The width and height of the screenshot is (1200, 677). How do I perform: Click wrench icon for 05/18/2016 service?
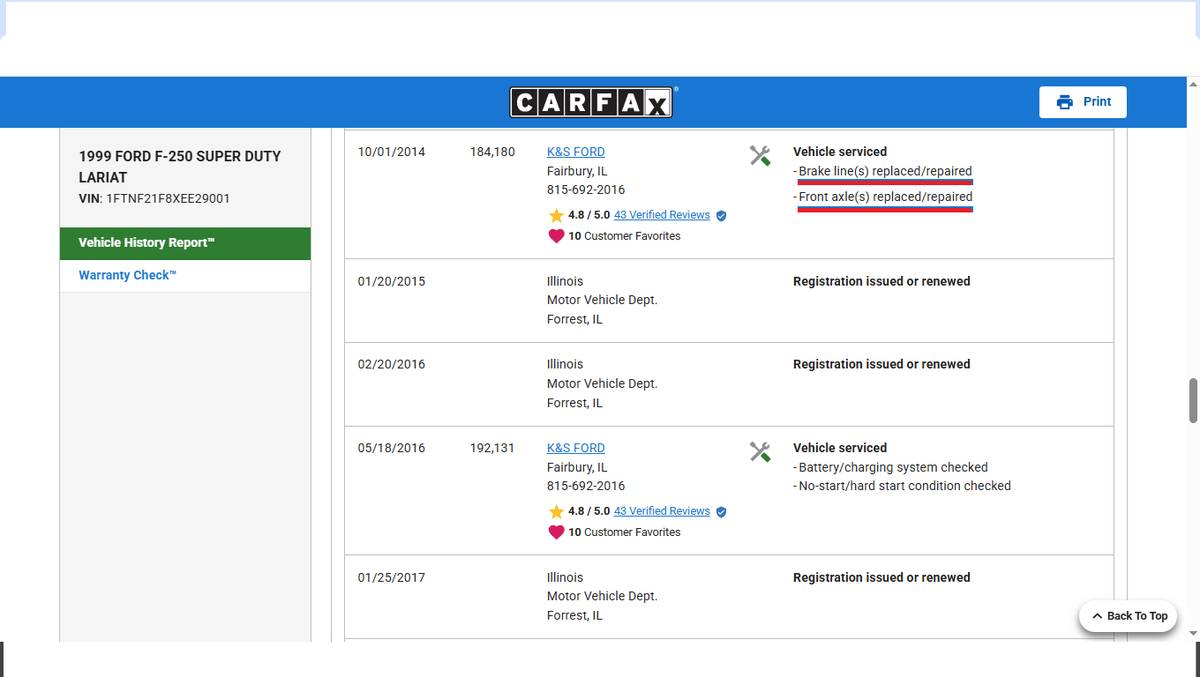760,452
